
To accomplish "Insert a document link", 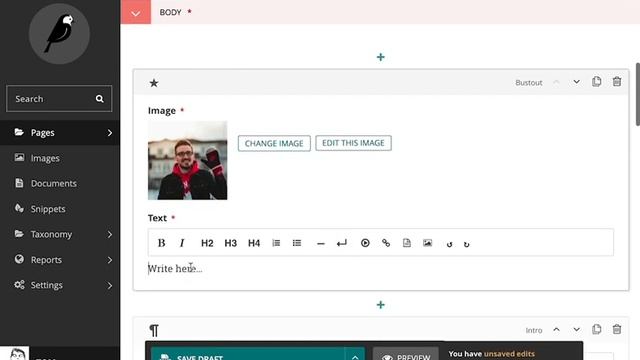I will (x=407, y=243).
